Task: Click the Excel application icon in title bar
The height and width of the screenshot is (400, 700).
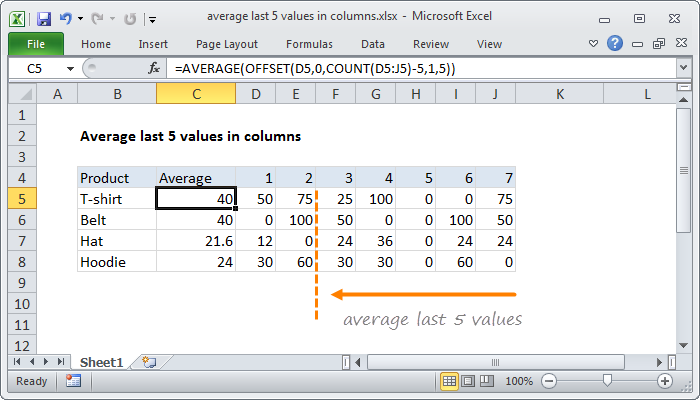Action: pyautogui.click(x=17, y=19)
